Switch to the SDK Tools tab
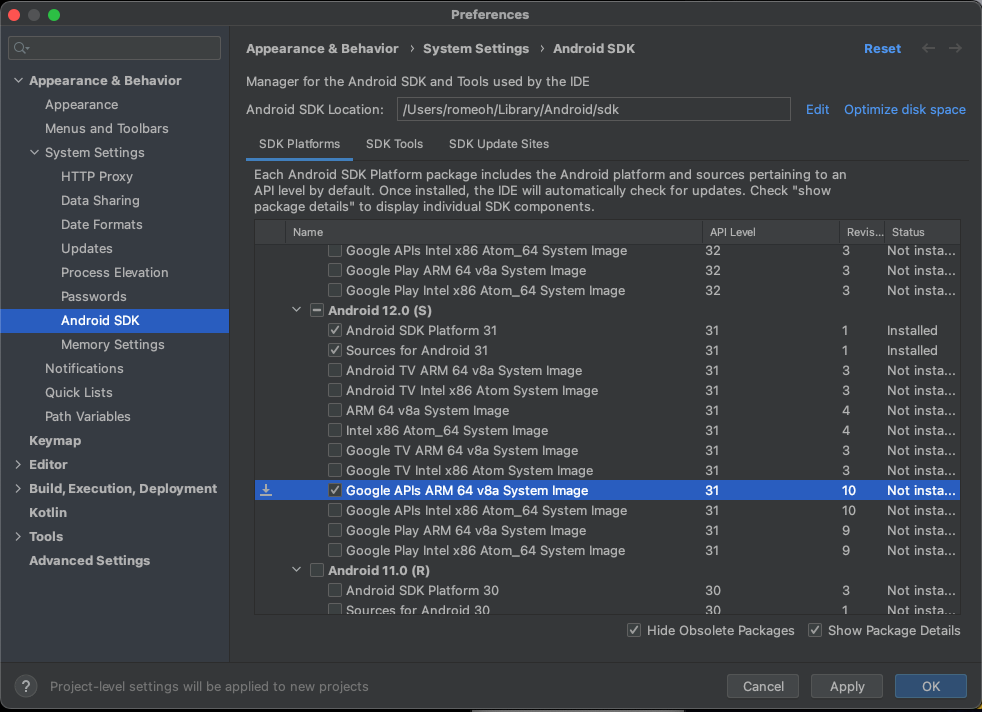 pos(395,144)
